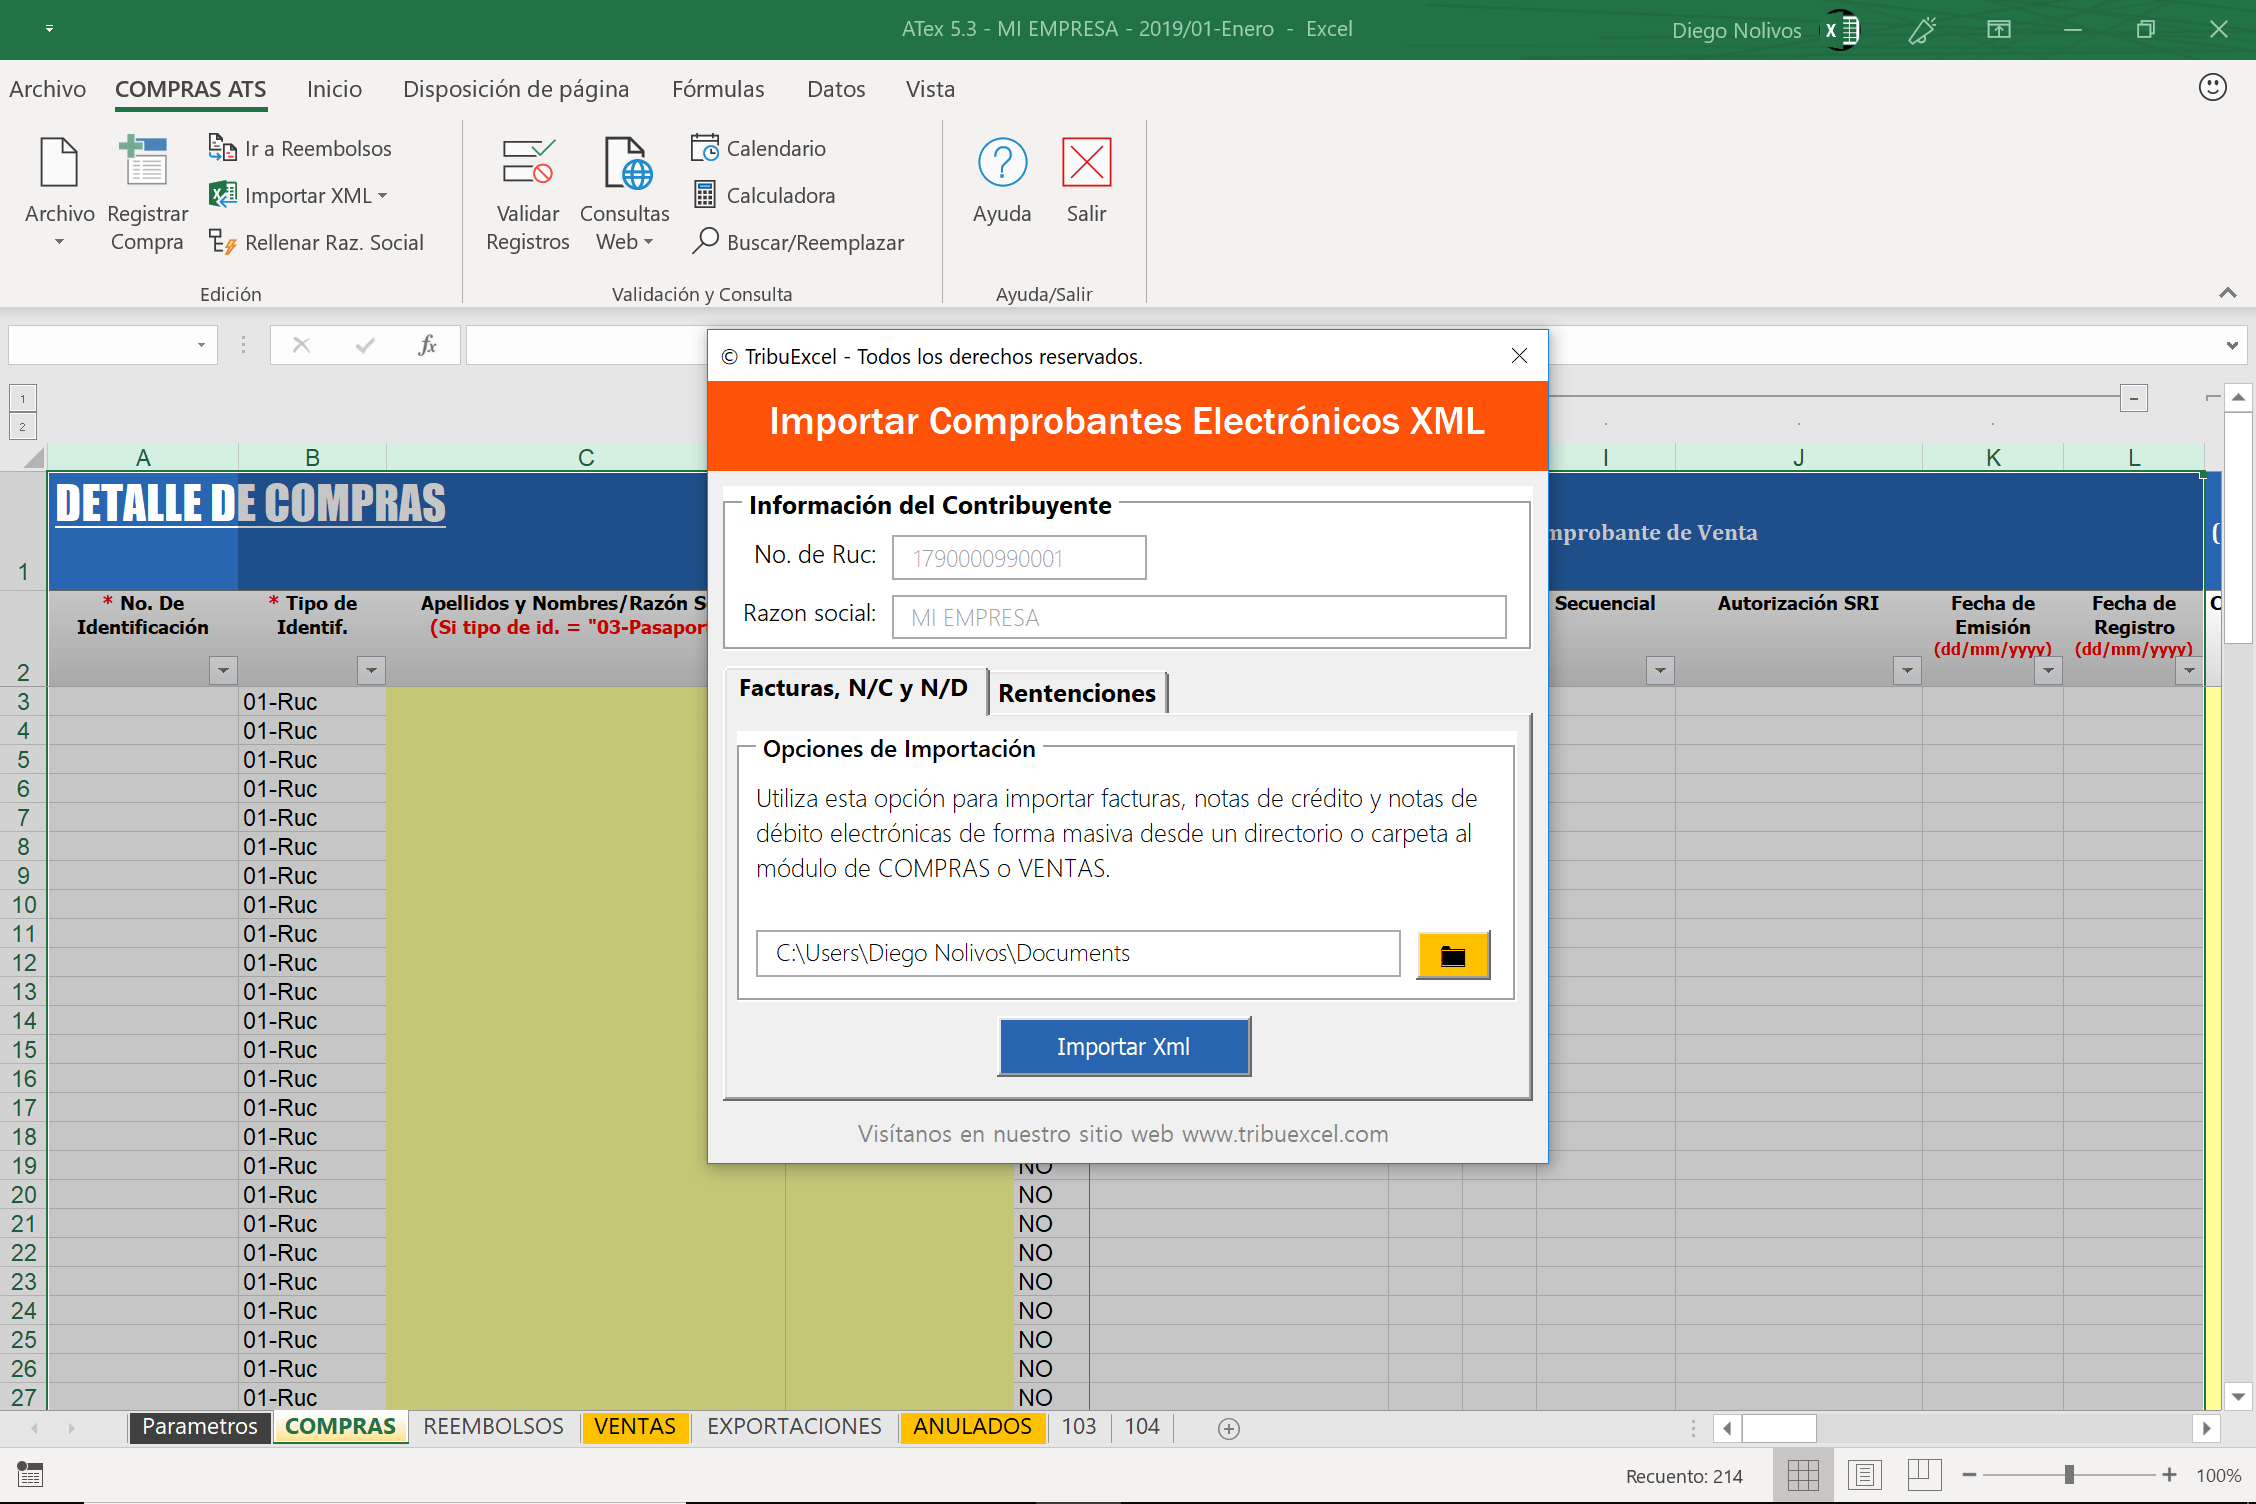
Task: Select the Rentenciones tab in dialog
Action: coord(1077,692)
